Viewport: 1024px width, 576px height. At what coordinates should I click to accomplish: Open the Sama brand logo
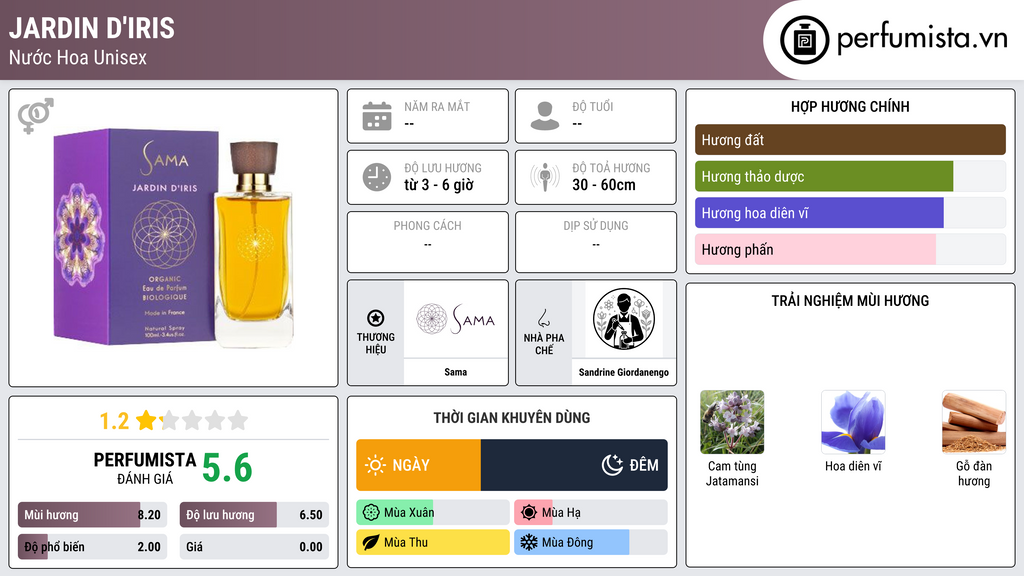455,319
